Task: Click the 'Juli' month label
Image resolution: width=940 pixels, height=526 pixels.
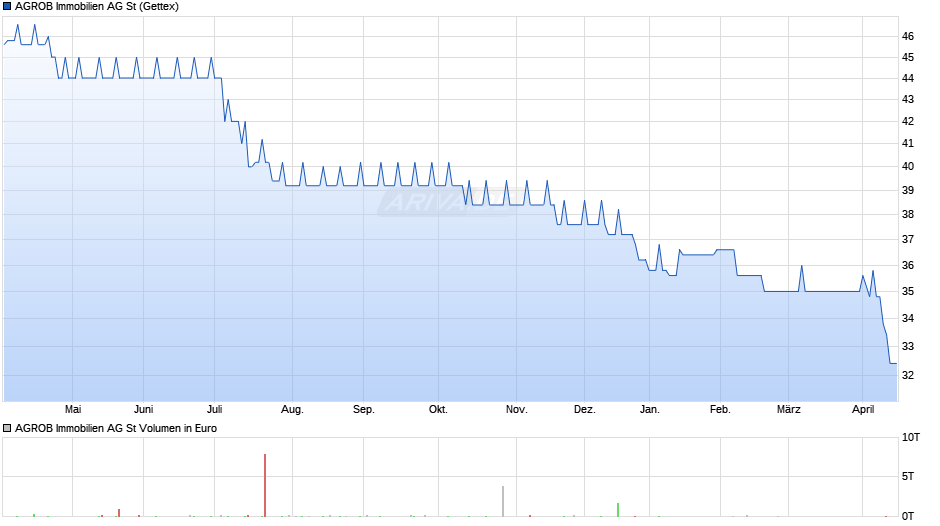Action: tap(215, 409)
